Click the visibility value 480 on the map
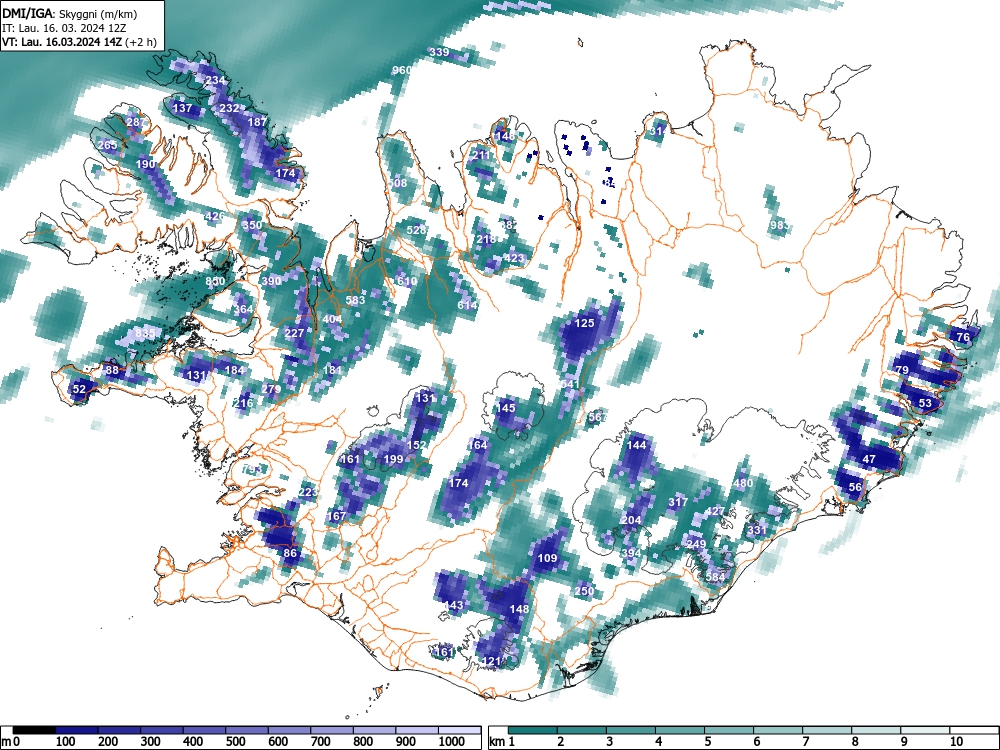 pyautogui.click(x=743, y=483)
